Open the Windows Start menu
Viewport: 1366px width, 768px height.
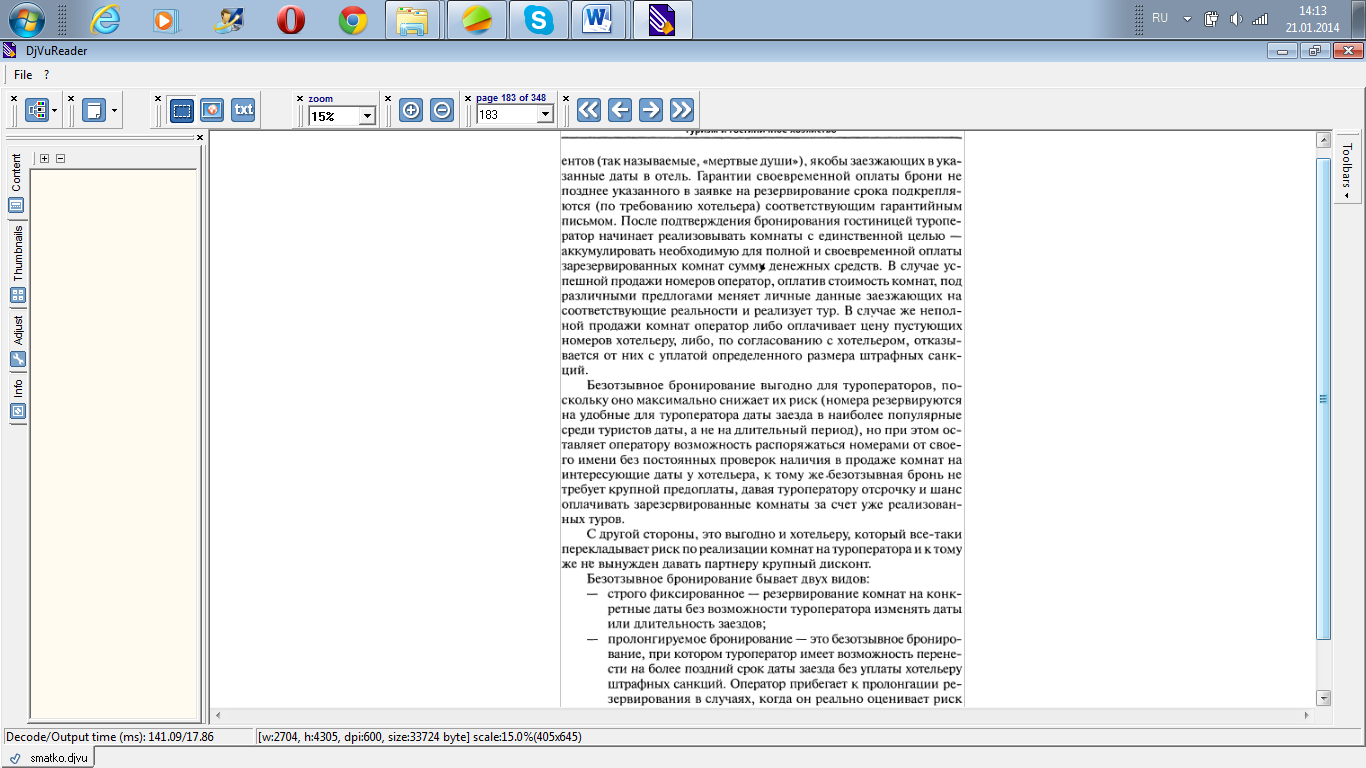25,19
